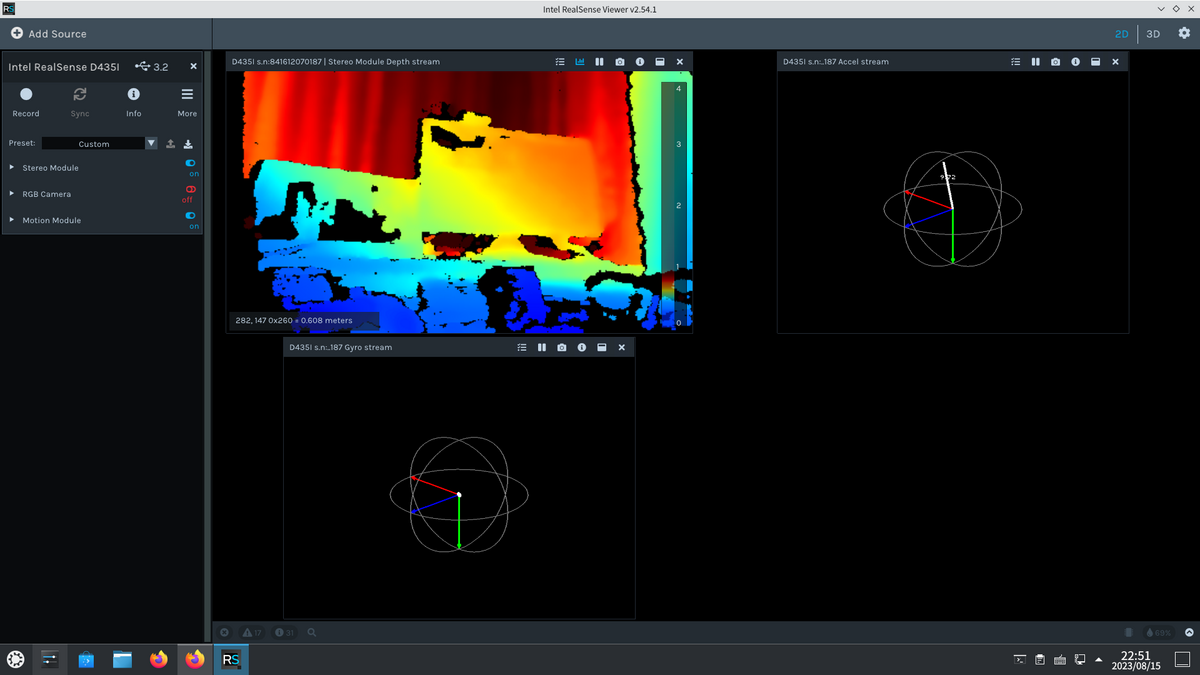Image resolution: width=1200 pixels, height=675 pixels.
Task: Open the Depth stream's list options icon
Action: pyautogui.click(x=560, y=62)
